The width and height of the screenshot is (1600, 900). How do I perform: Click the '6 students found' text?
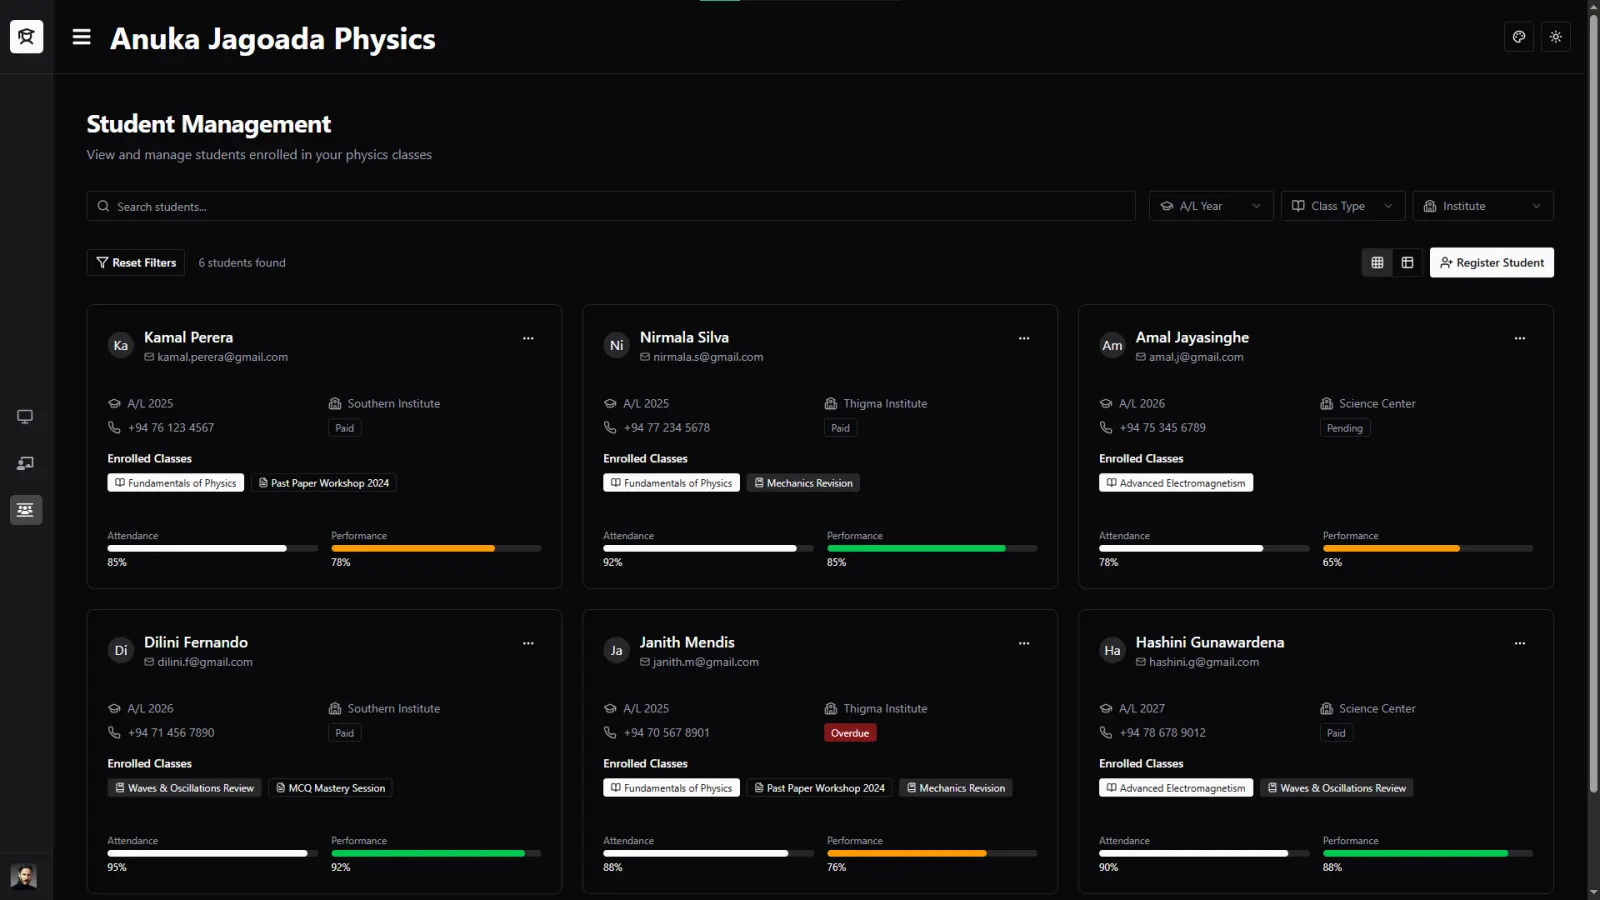242,263
